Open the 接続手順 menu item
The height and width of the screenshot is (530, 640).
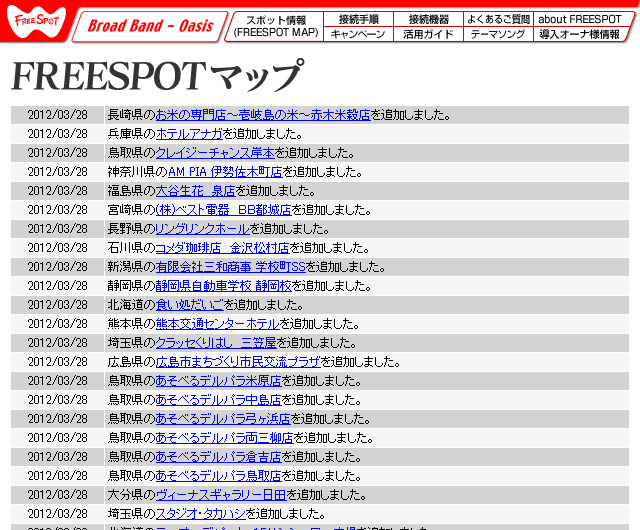pyautogui.click(x=358, y=19)
